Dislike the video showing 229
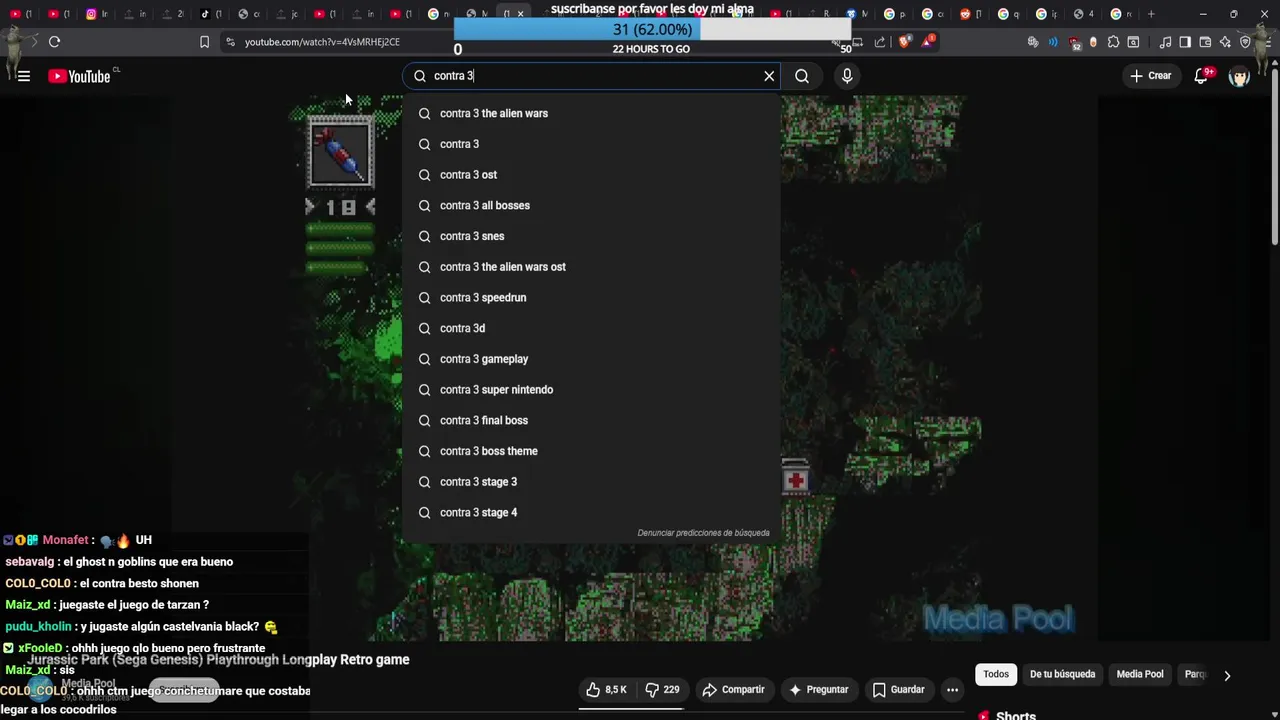The height and width of the screenshot is (720, 1280). tap(662, 690)
